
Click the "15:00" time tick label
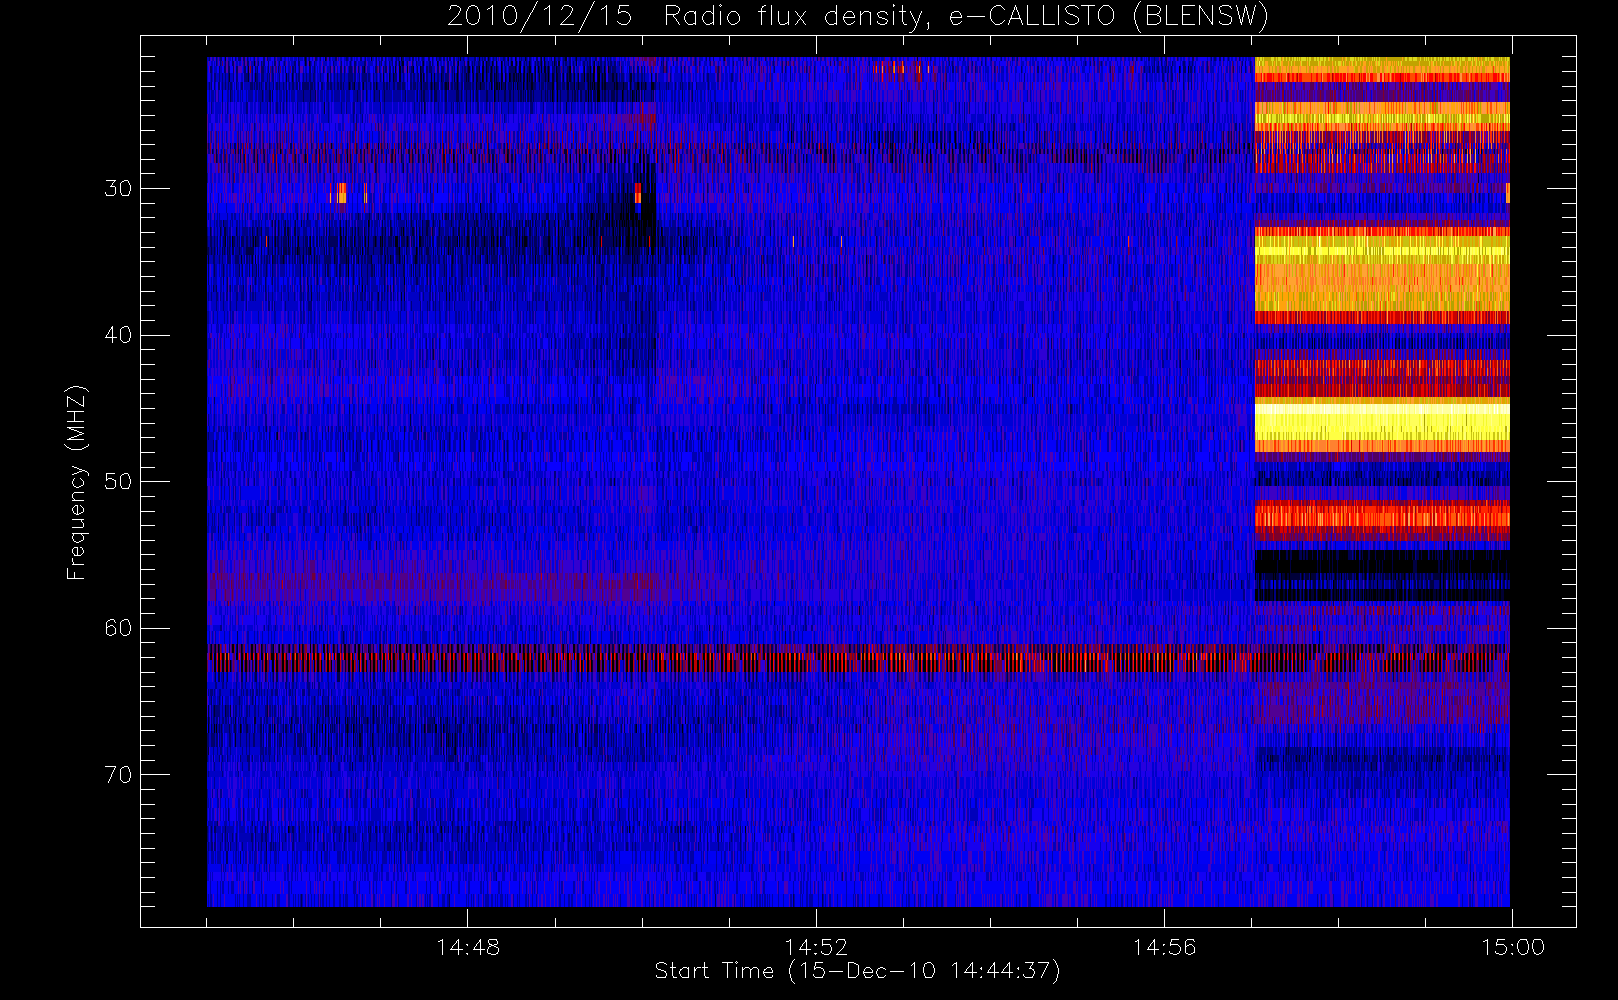click(1512, 947)
